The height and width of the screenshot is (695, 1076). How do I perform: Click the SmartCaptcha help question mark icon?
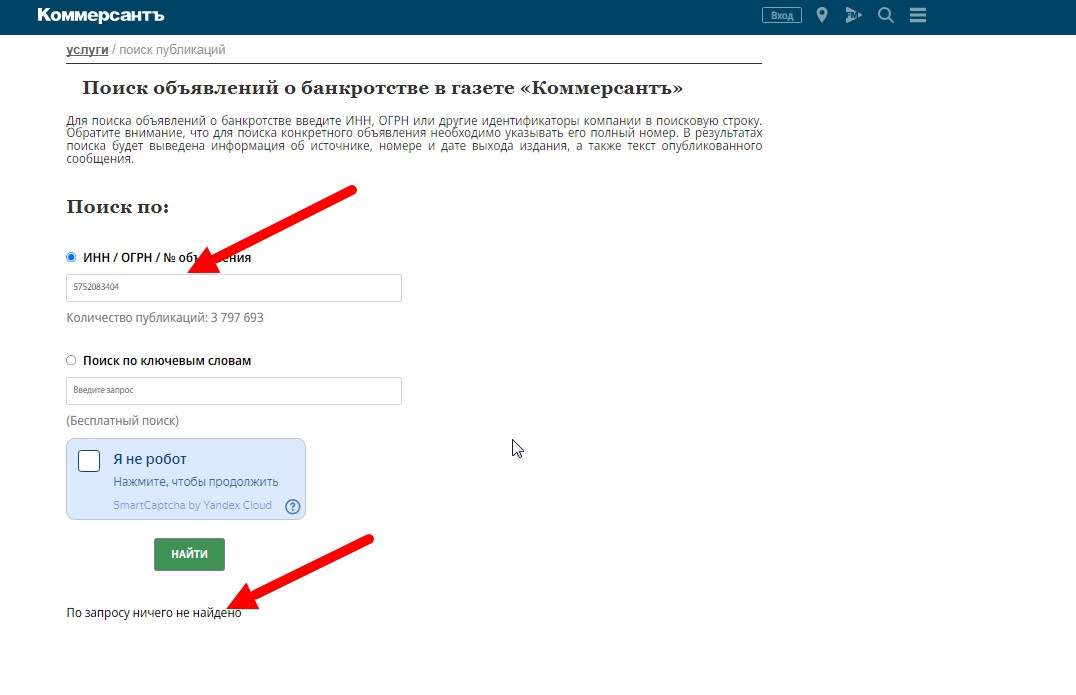(x=293, y=507)
